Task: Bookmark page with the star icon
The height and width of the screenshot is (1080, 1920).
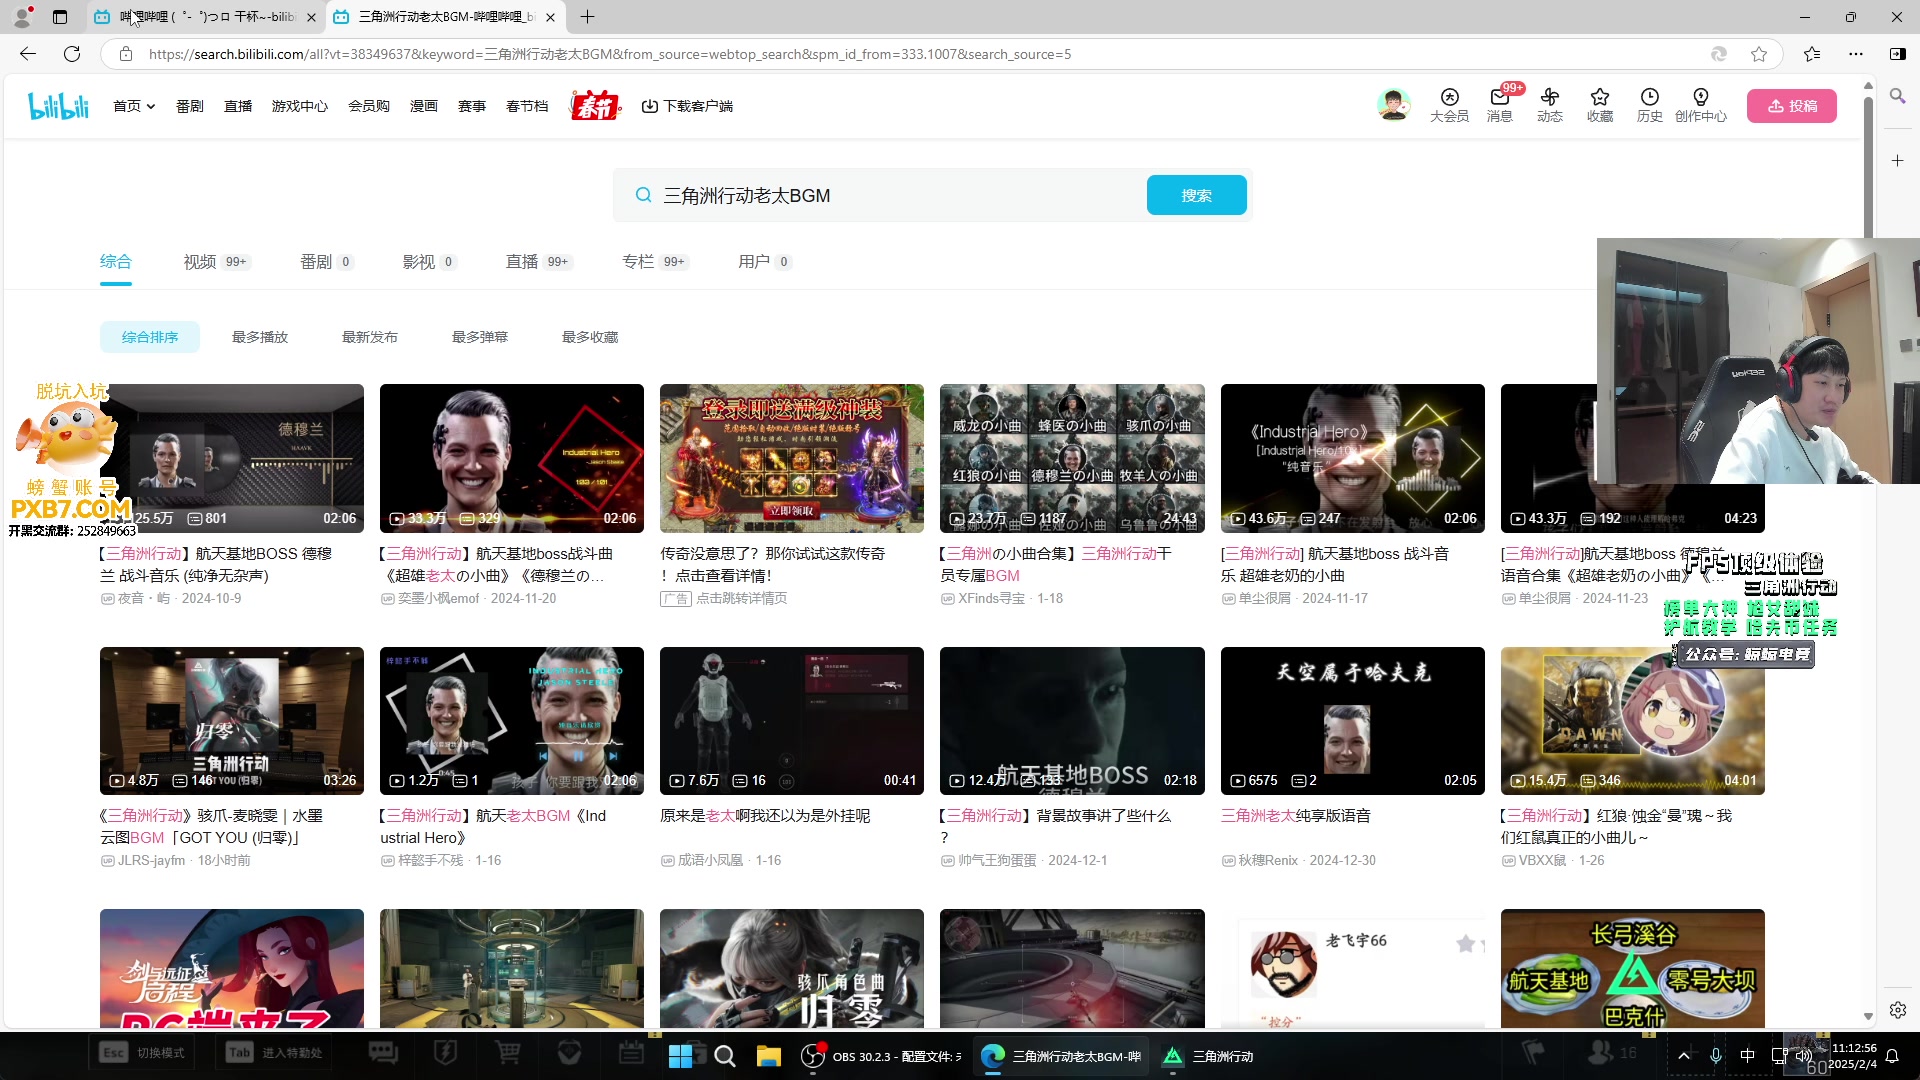Action: click(x=1759, y=54)
